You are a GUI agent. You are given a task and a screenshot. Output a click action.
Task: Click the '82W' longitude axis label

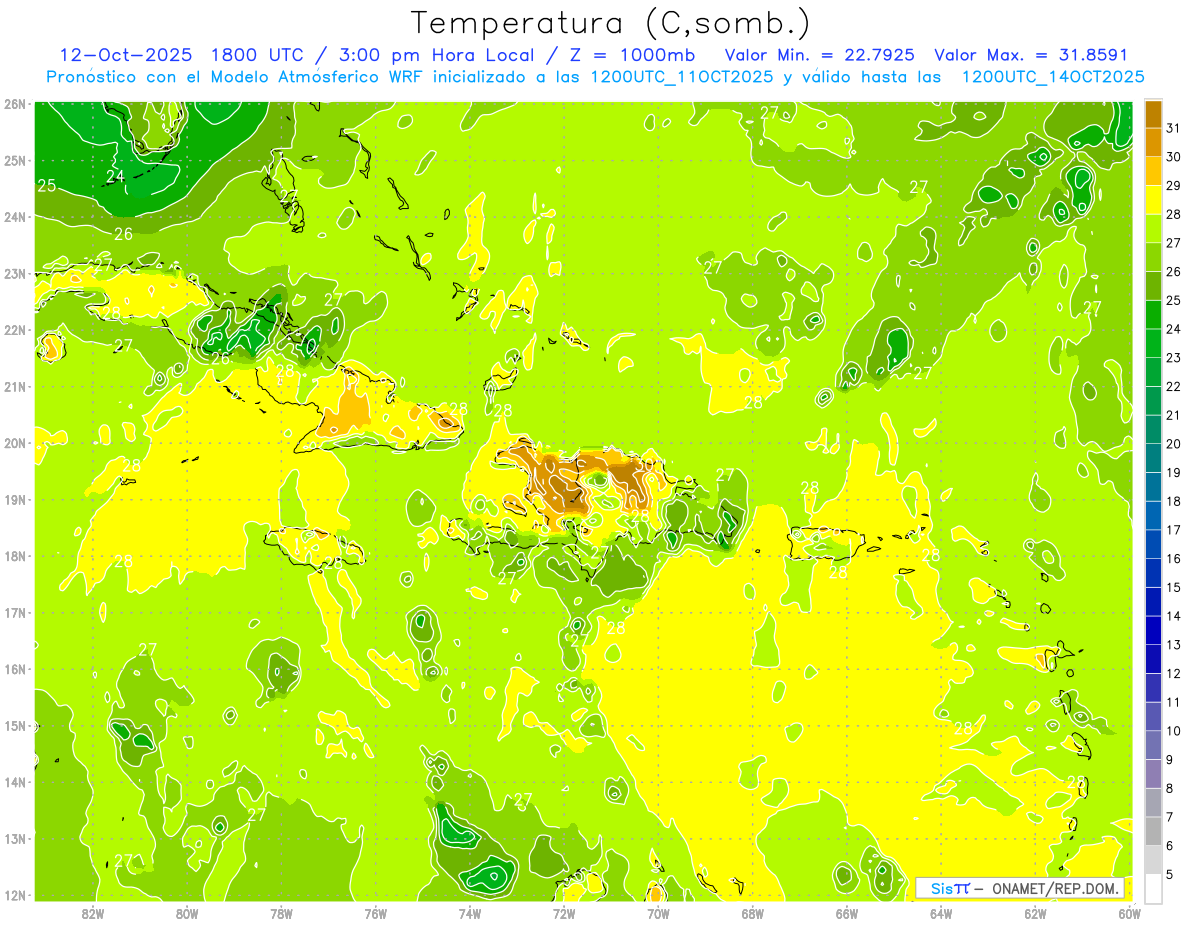tap(93, 913)
